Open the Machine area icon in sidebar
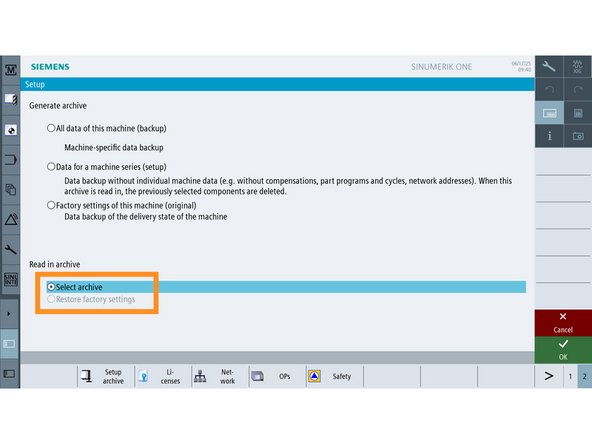Screen dimensions: 592x444 [11, 70]
